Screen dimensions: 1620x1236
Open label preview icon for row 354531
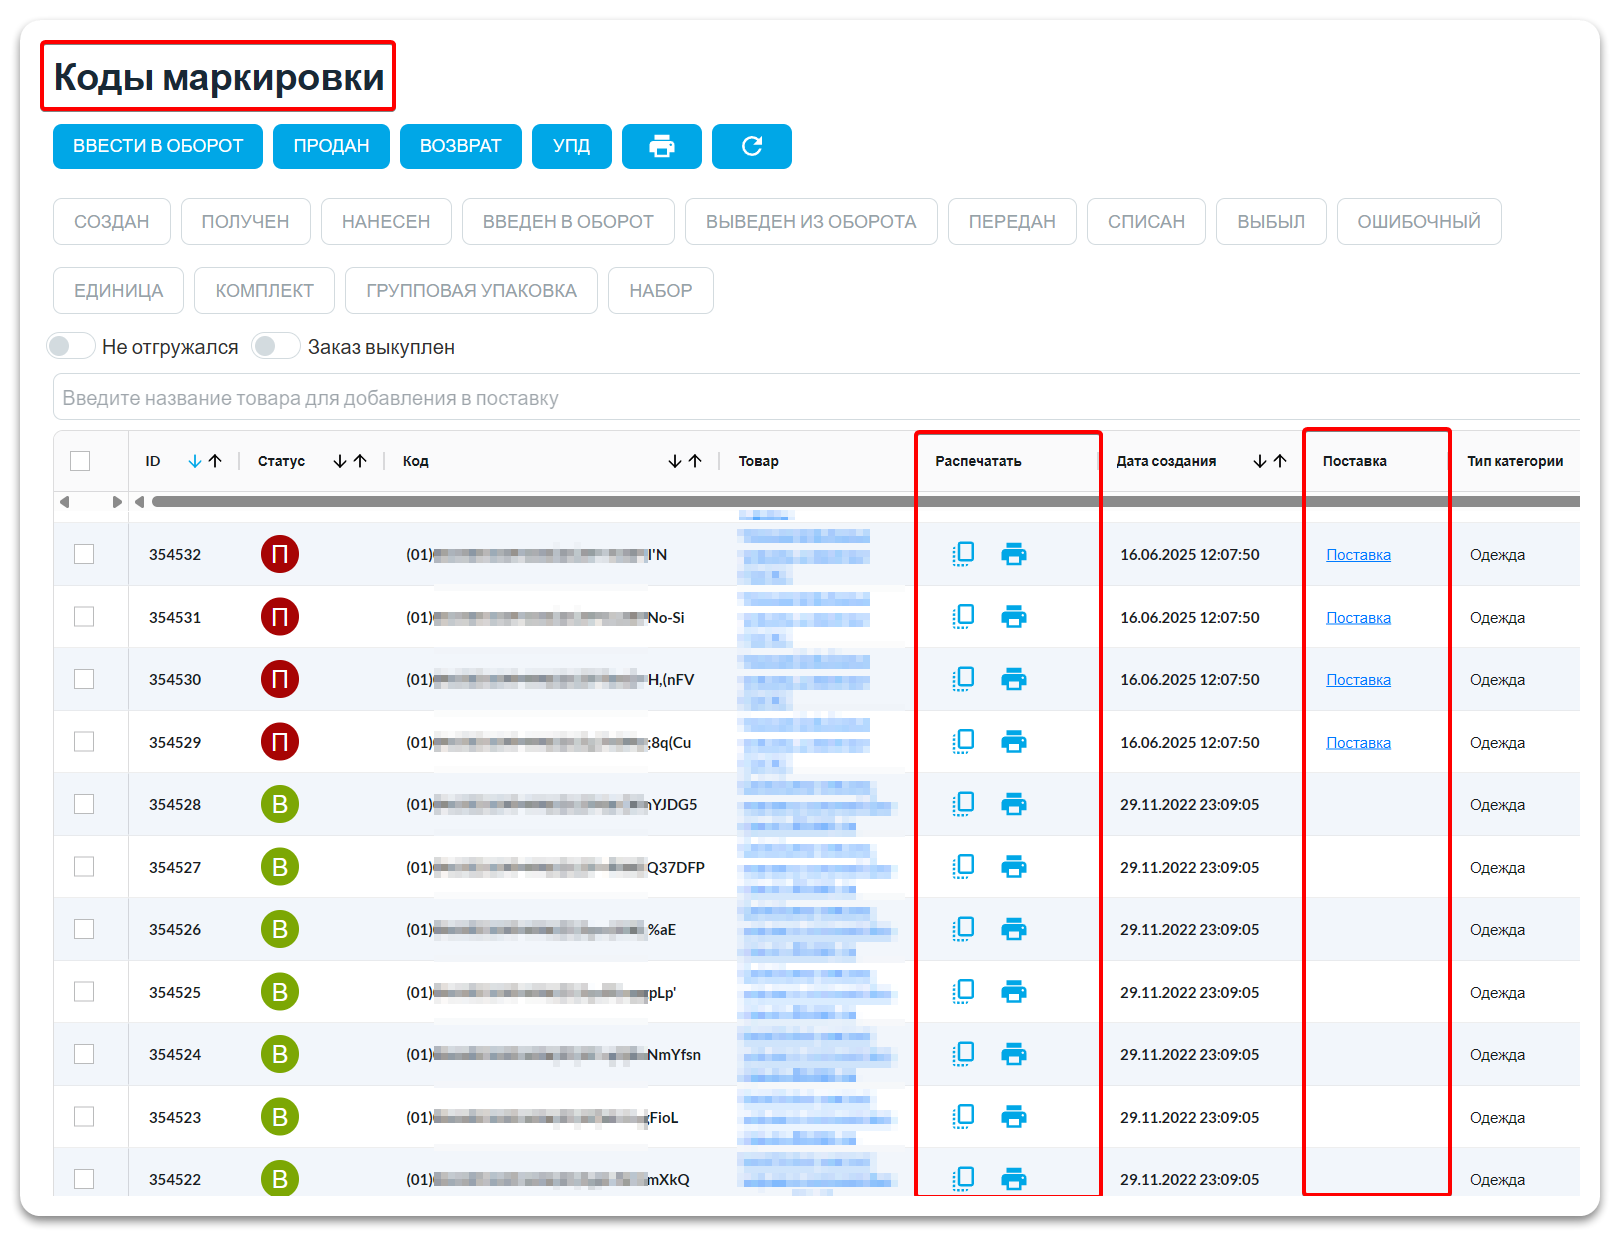963,616
